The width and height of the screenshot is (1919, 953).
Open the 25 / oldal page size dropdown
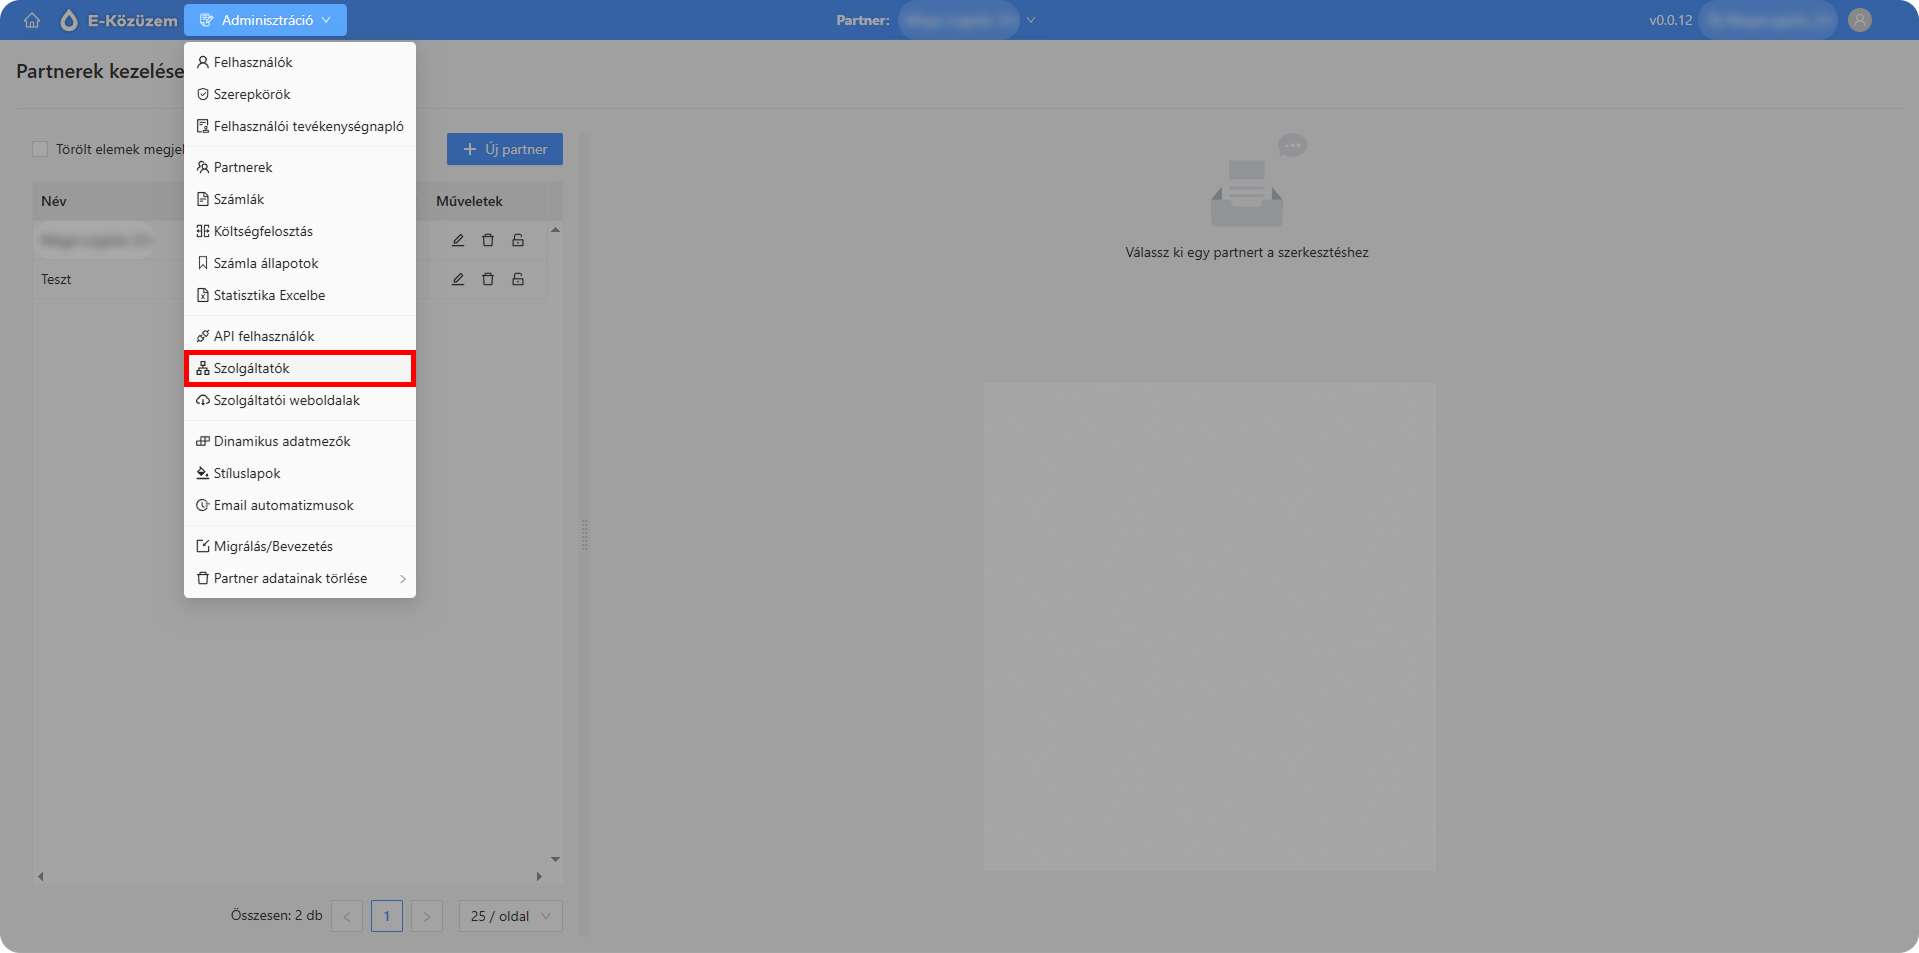pyautogui.click(x=511, y=916)
